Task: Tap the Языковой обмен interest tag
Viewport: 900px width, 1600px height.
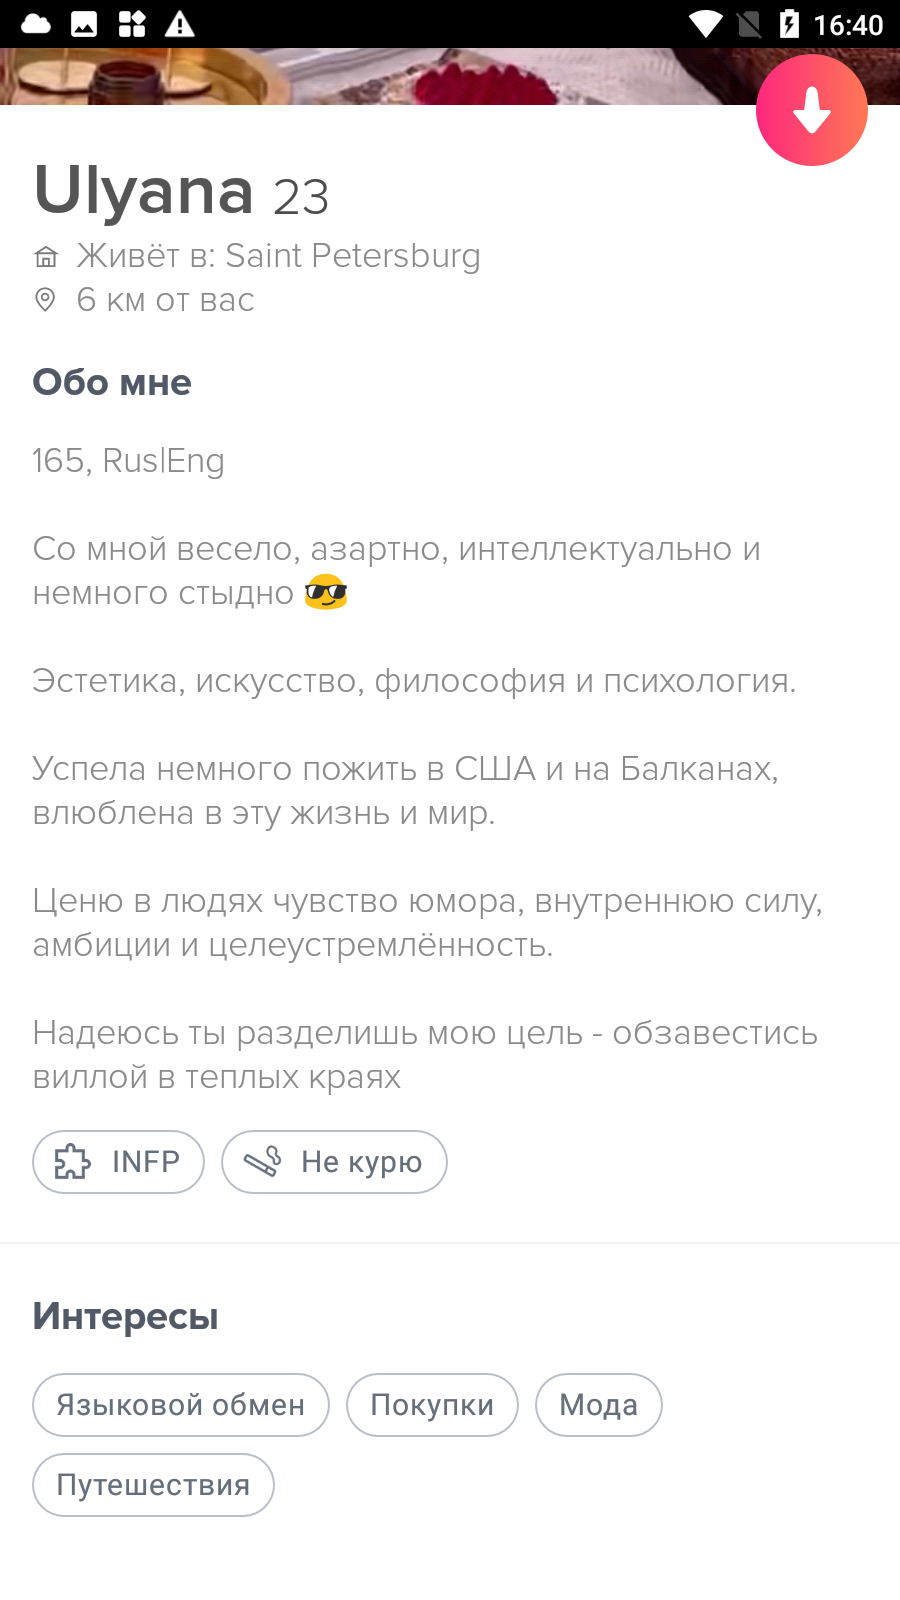Action: pyautogui.click(x=181, y=1405)
